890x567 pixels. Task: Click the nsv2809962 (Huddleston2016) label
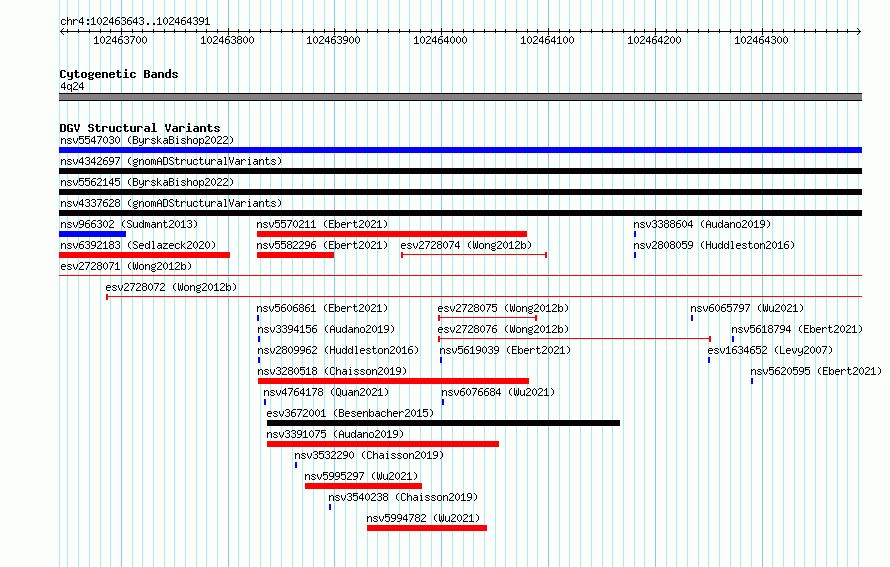pyautogui.click(x=338, y=350)
